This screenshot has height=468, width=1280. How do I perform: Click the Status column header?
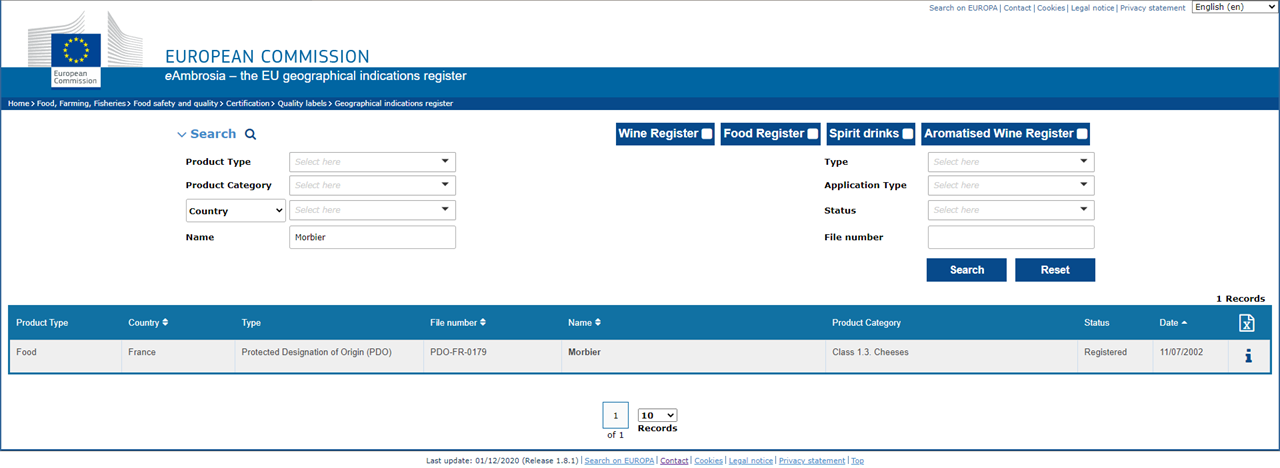[1097, 323]
